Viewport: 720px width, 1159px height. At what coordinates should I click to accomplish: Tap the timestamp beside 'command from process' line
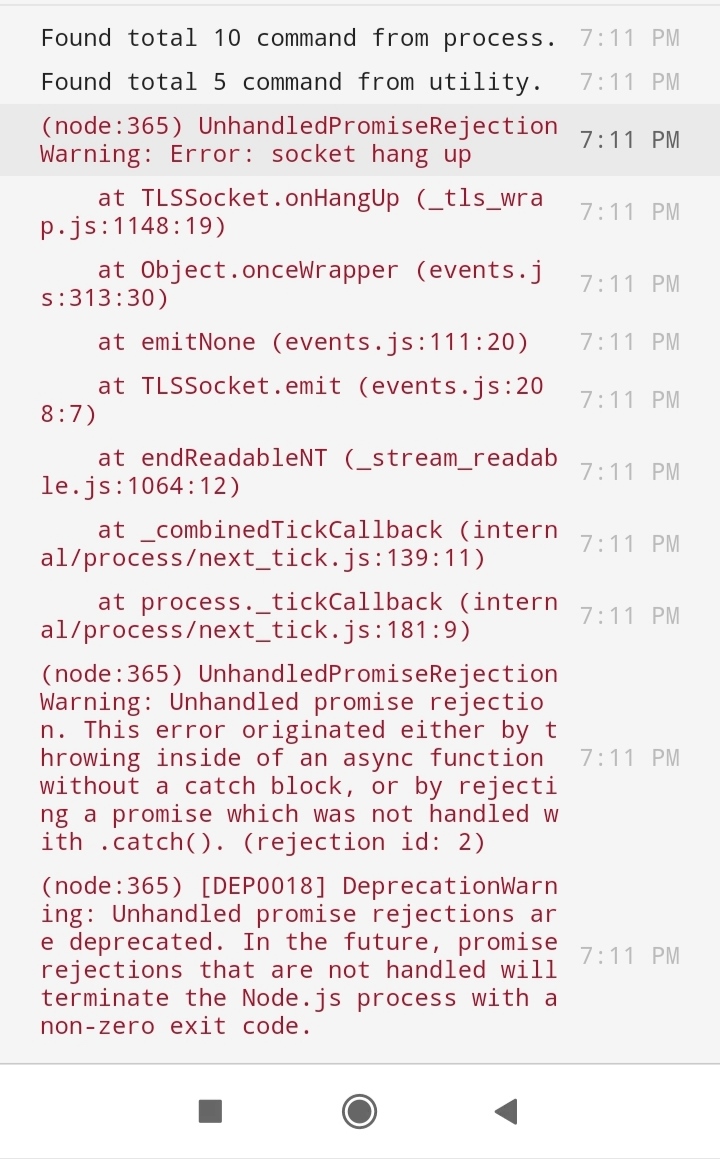point(629,38)
